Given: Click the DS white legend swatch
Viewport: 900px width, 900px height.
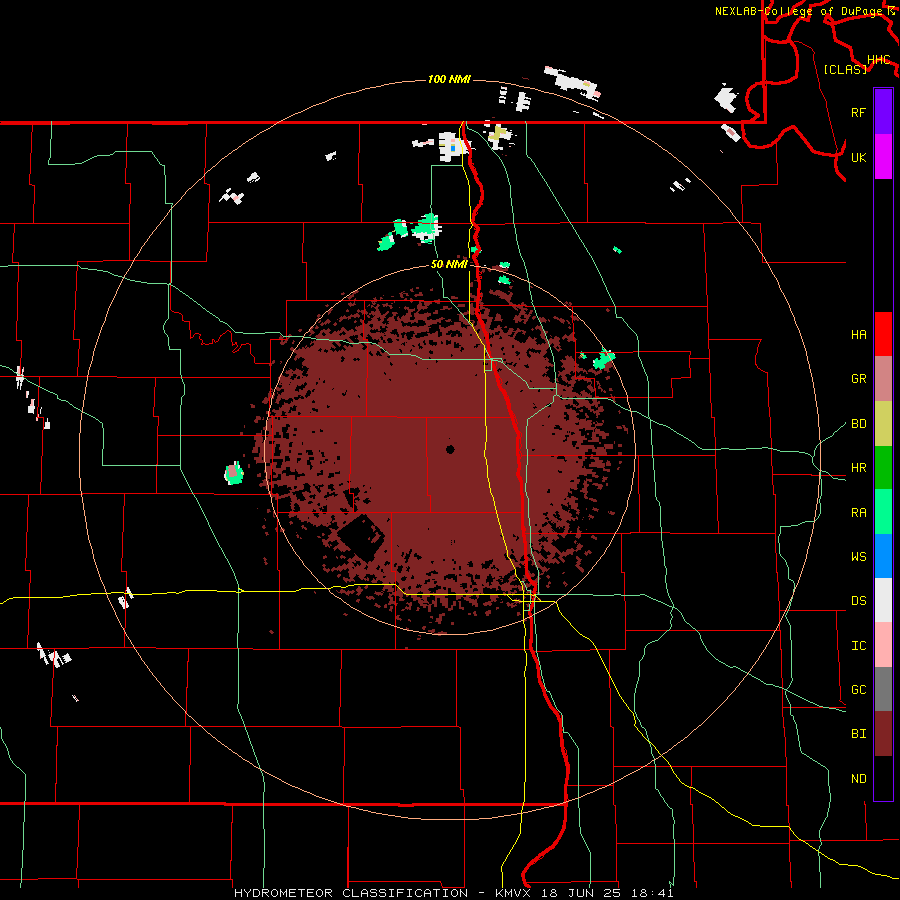Looking at the screenshot, I should tap(883, 600).
